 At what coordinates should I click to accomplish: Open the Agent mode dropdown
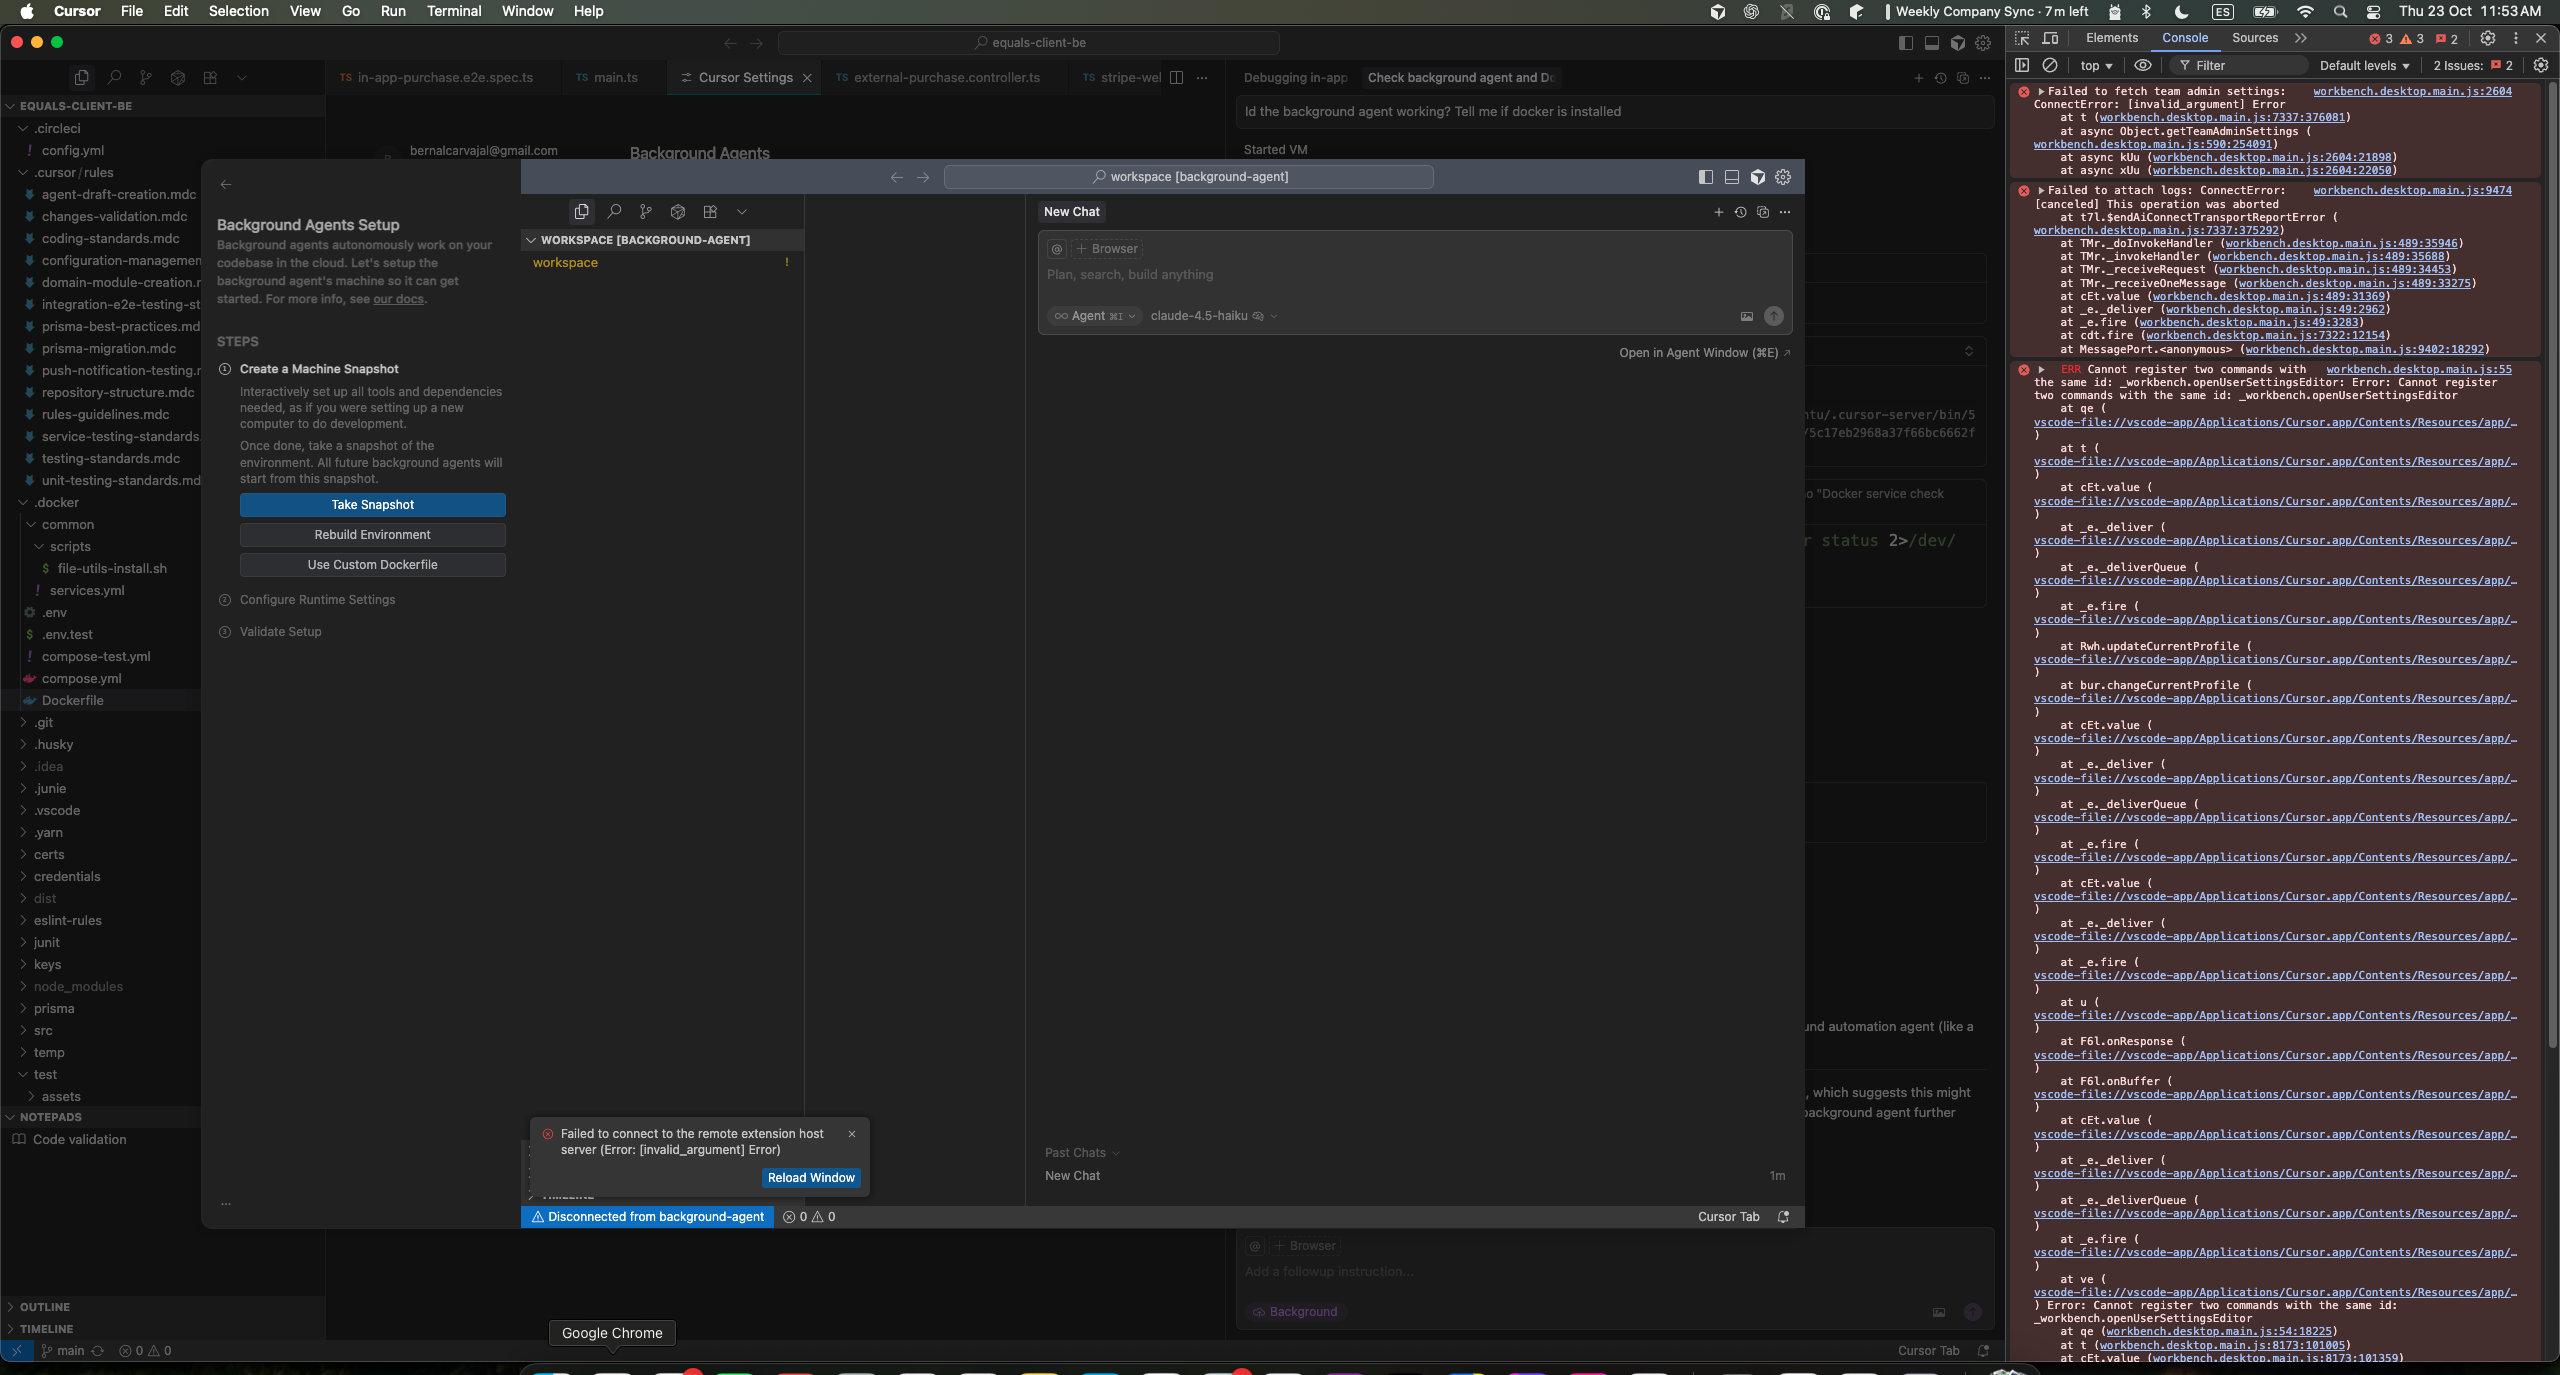click(1094, 316)
